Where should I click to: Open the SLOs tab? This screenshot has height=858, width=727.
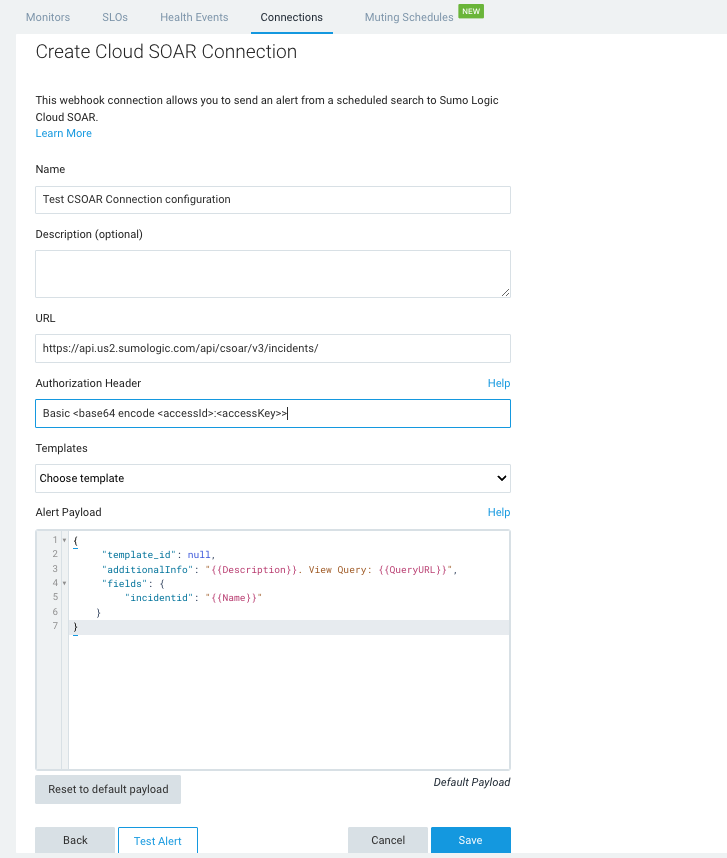(115, 17)
